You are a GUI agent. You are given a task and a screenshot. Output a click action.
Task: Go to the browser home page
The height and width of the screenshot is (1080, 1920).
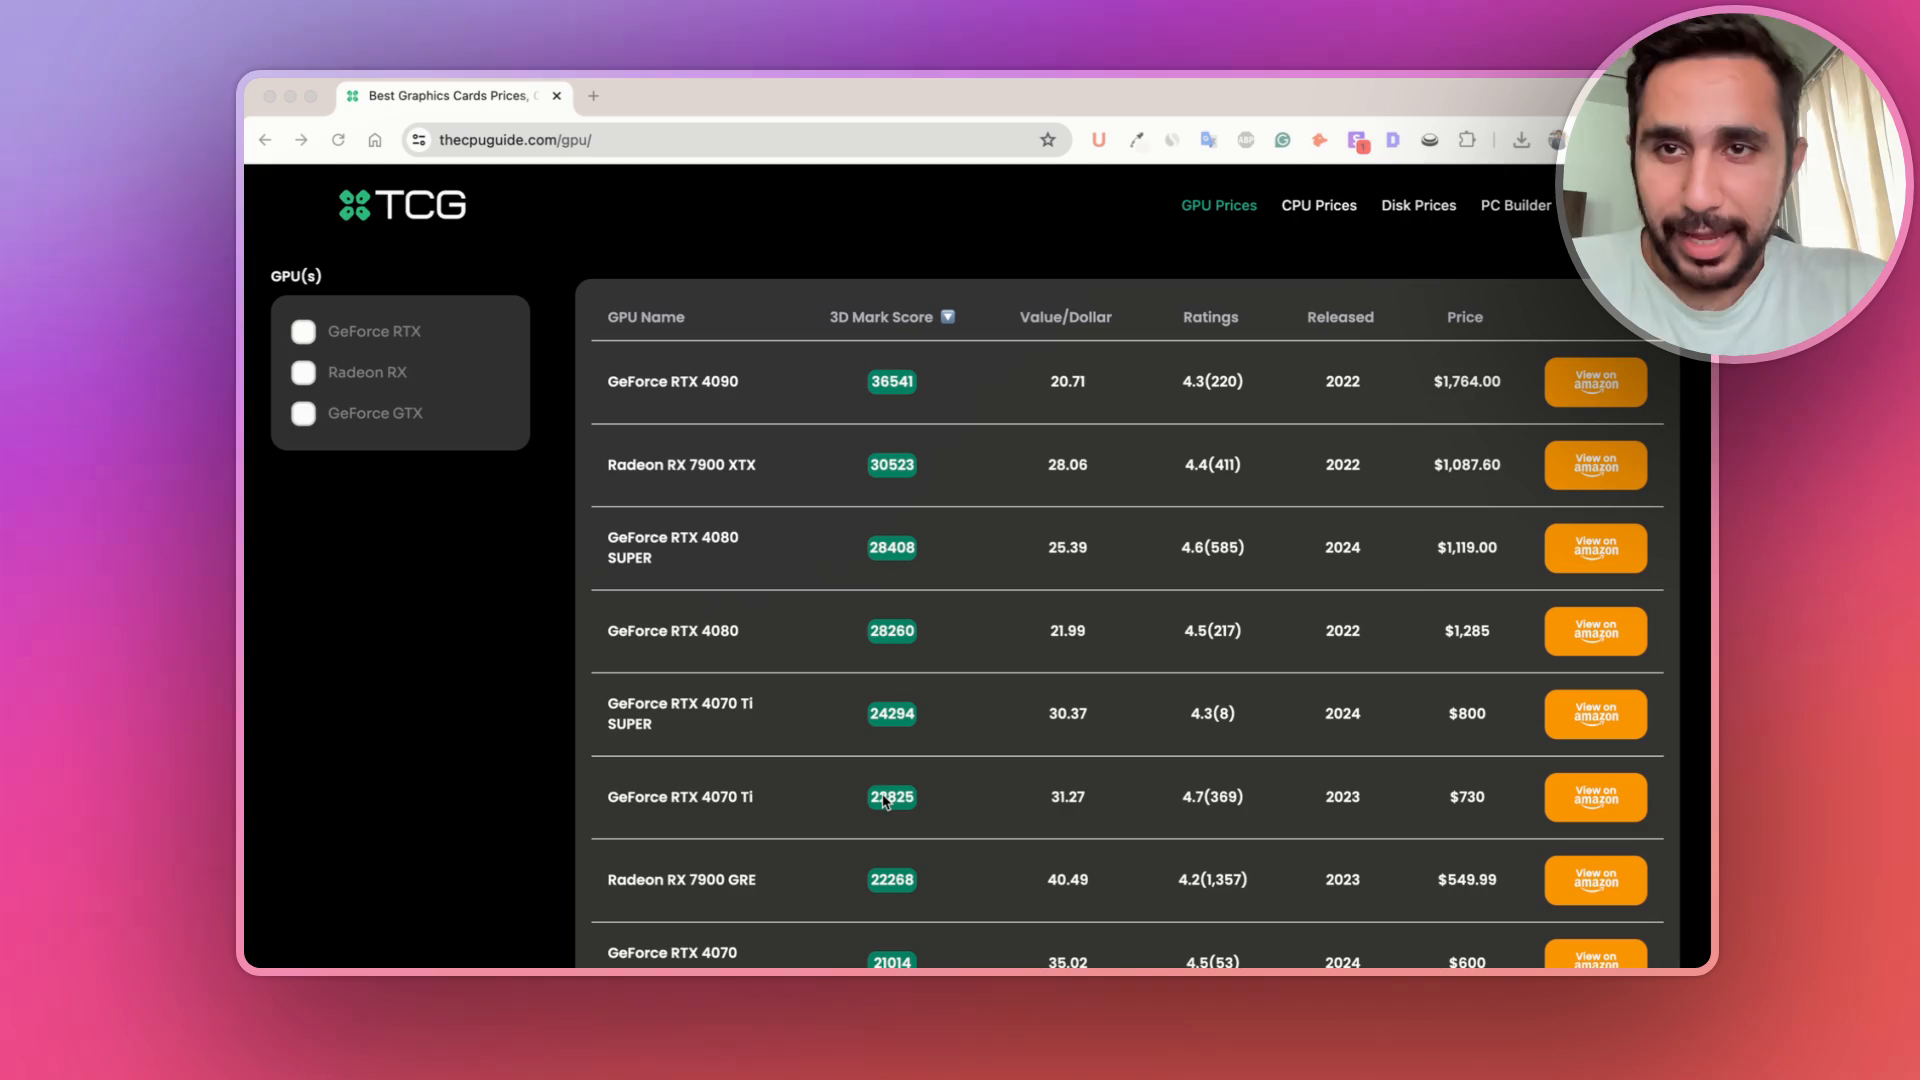point(374,140)
